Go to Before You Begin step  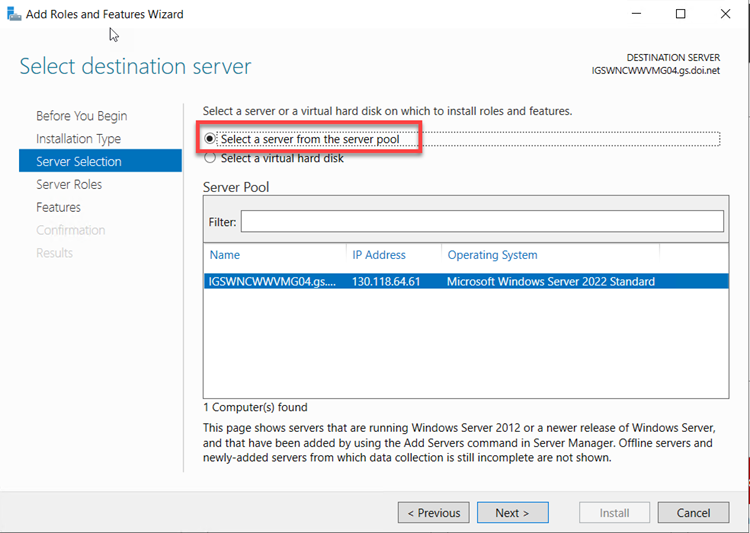[x=81, y=116]
